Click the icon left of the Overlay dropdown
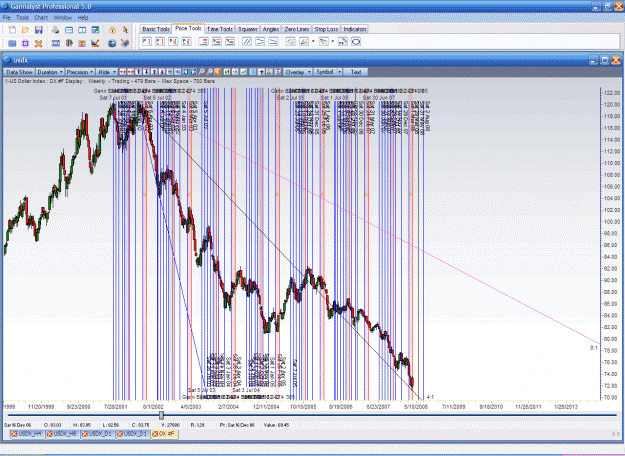Image resolution: width=625 pixels, height=456 pixels. (x=278, y=72)
